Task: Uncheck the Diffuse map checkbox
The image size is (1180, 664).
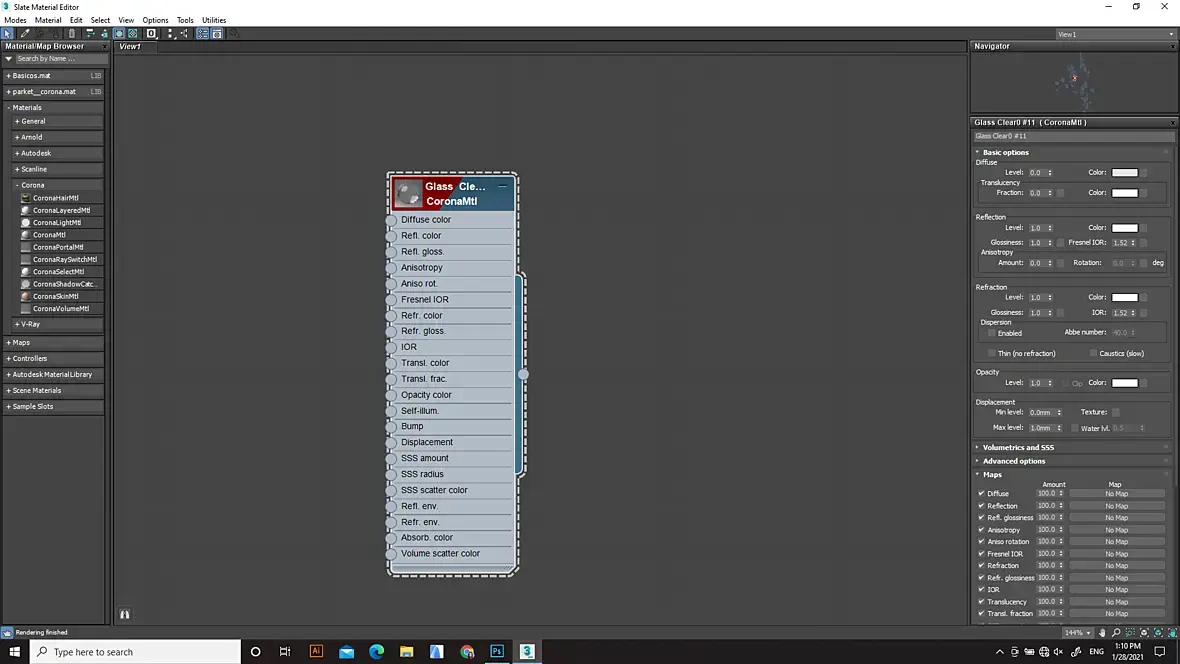Action: point(981,494)
